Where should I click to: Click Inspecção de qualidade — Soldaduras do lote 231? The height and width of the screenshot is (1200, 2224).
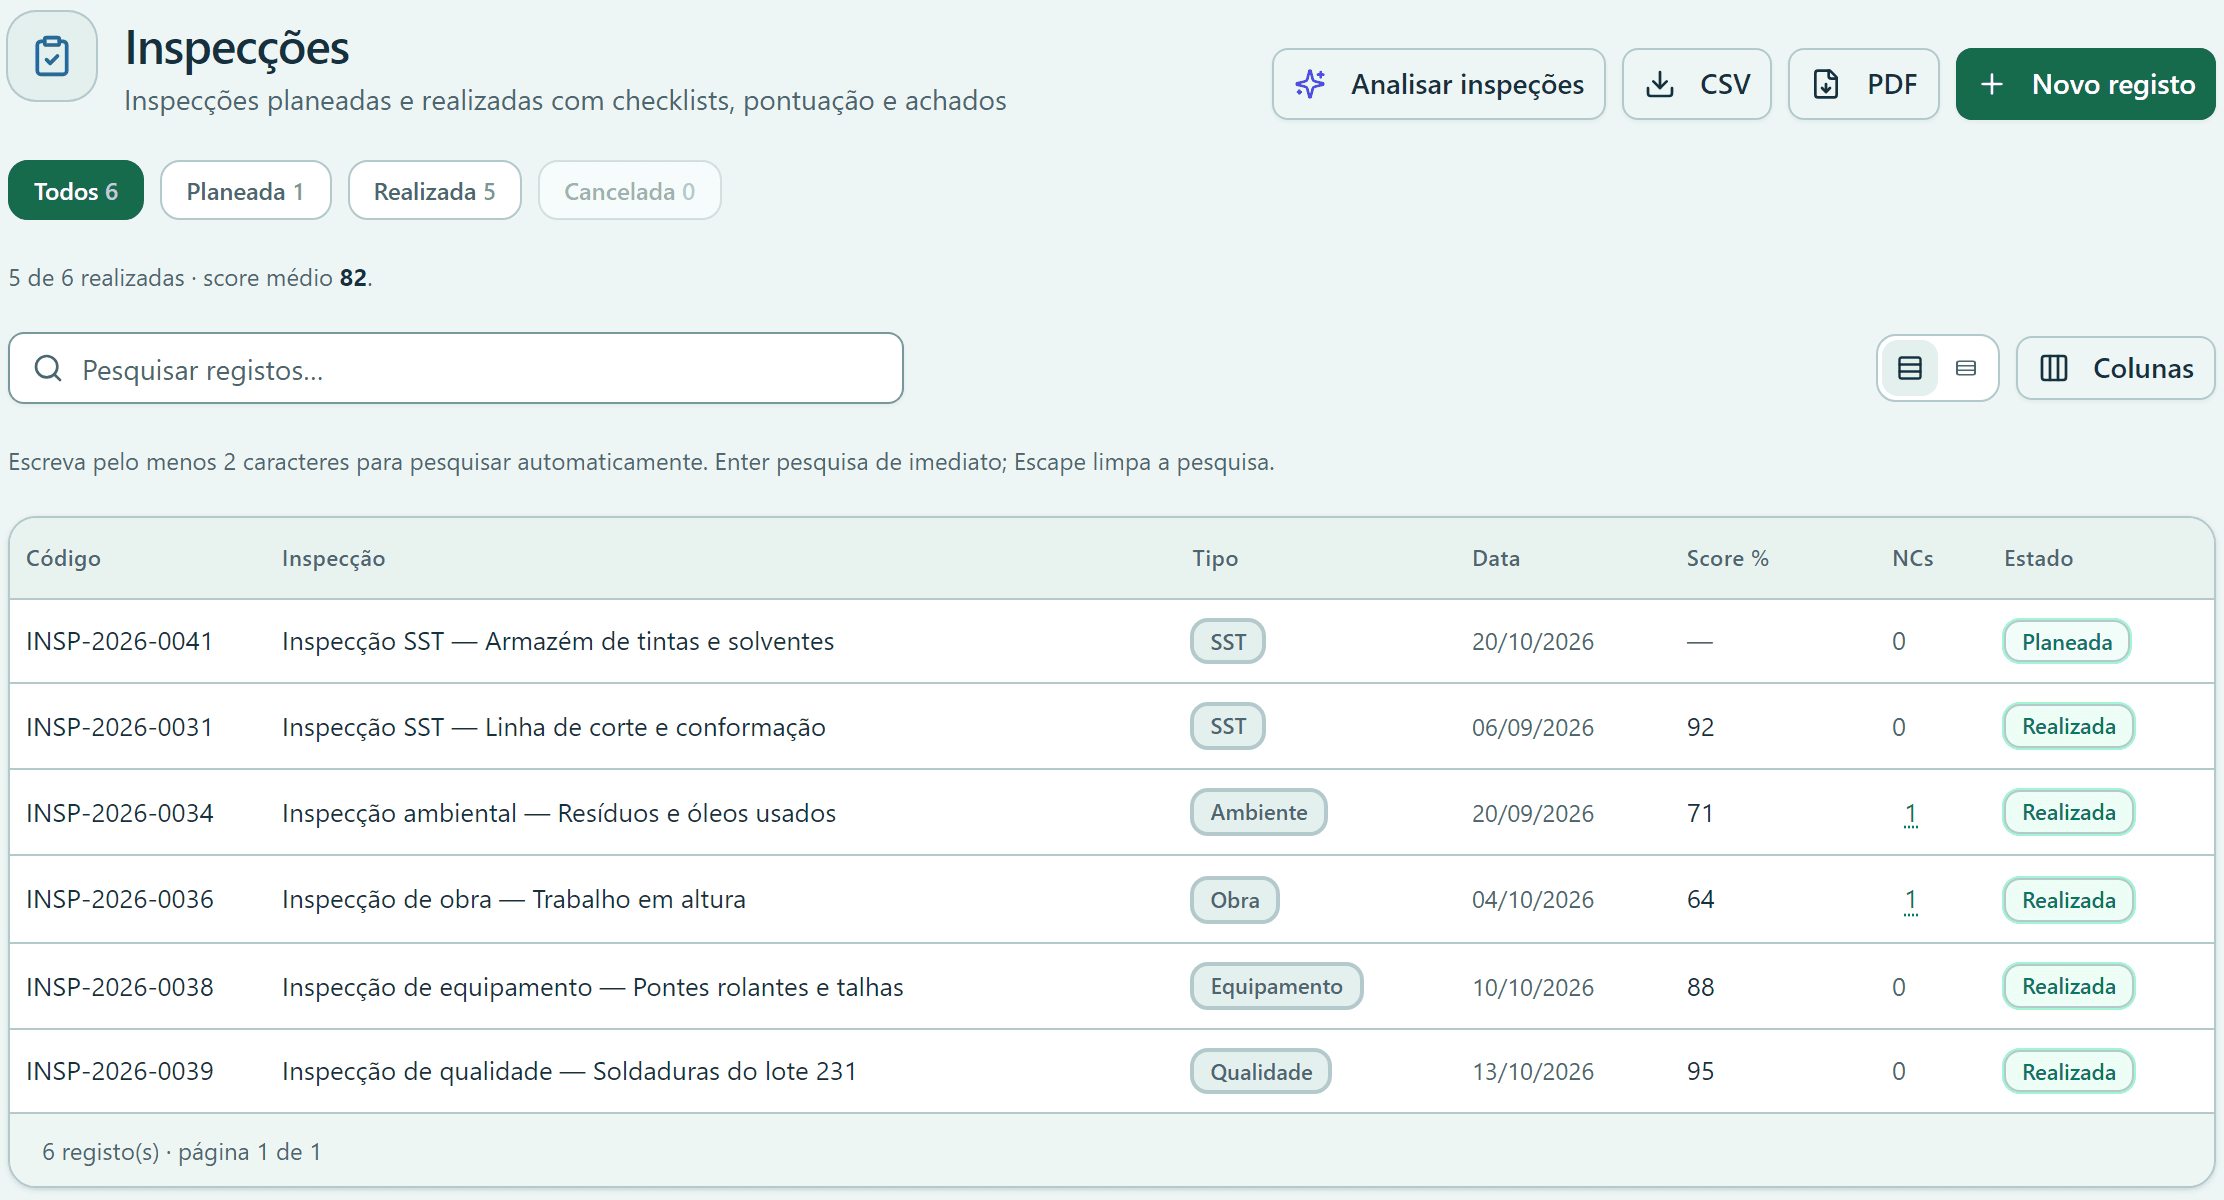coord(569,1071)
